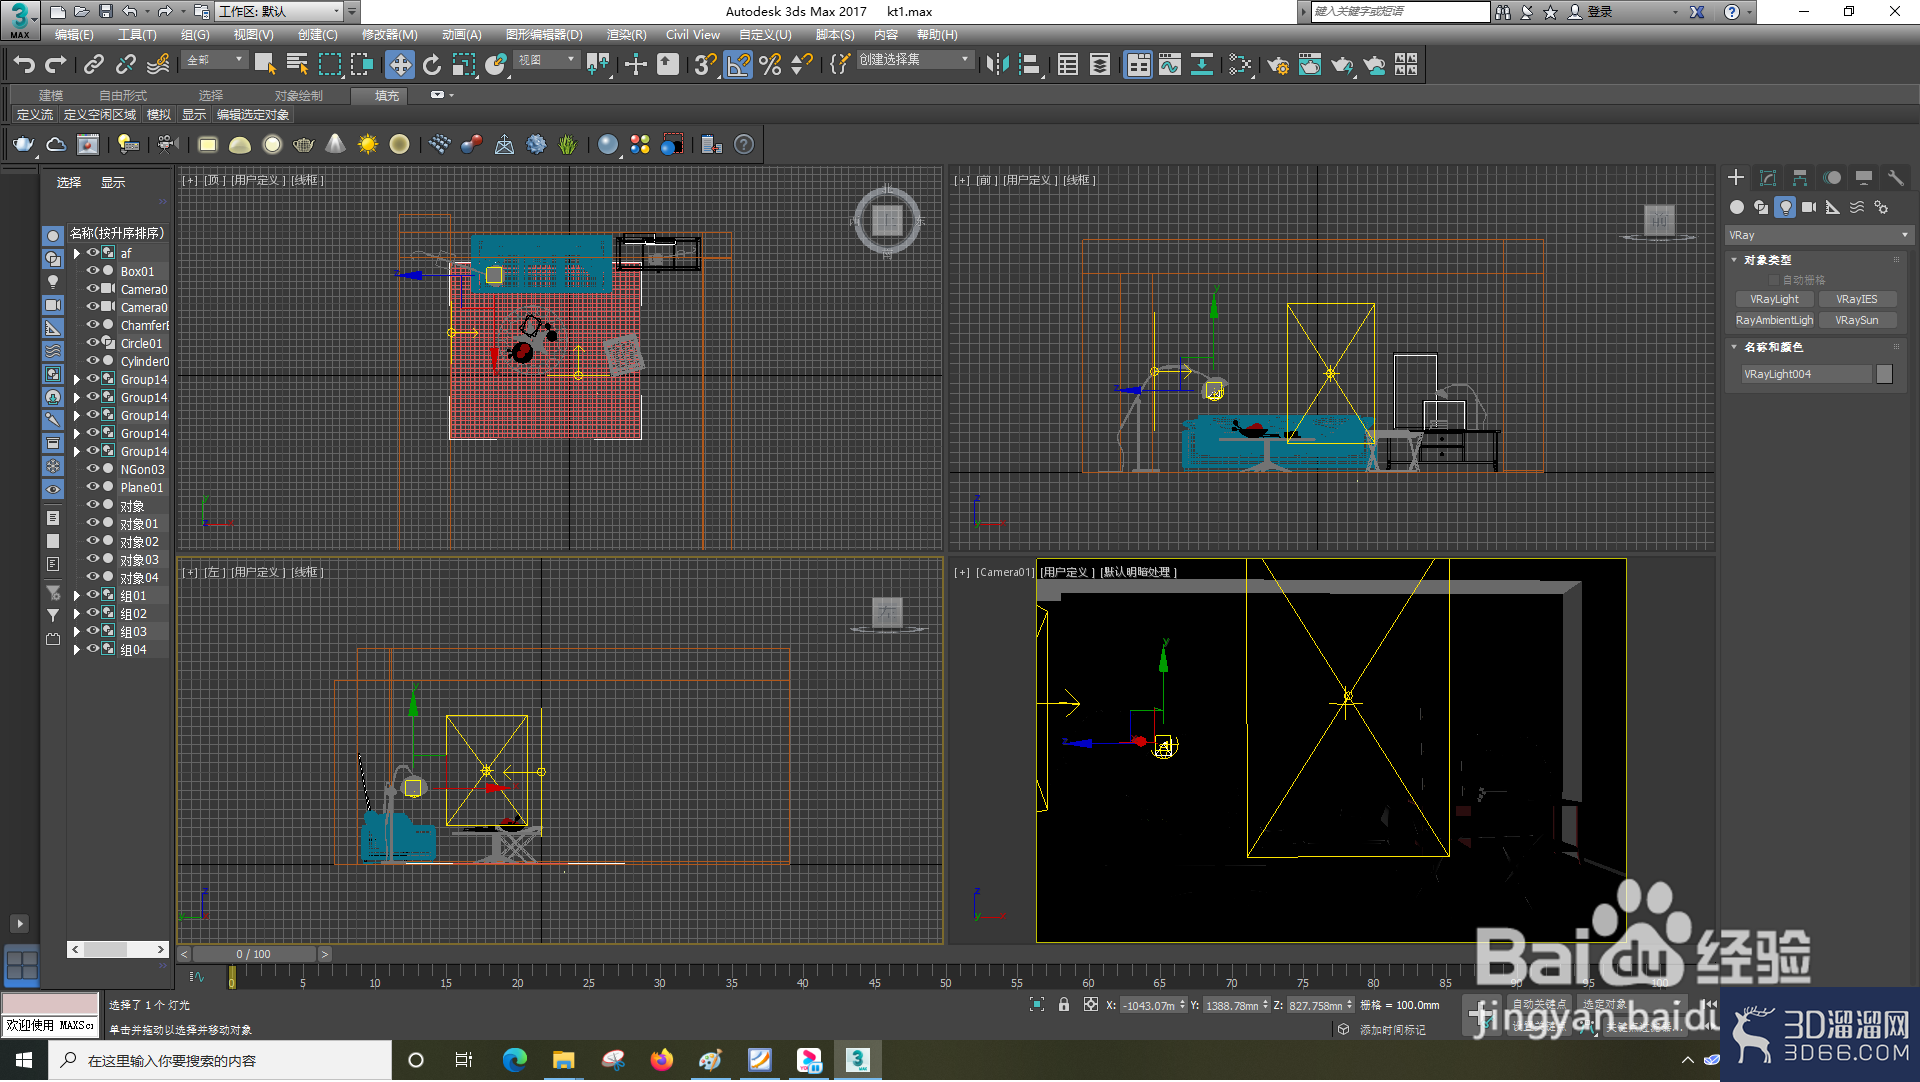Select the Move tool in main toolbar

399,65
